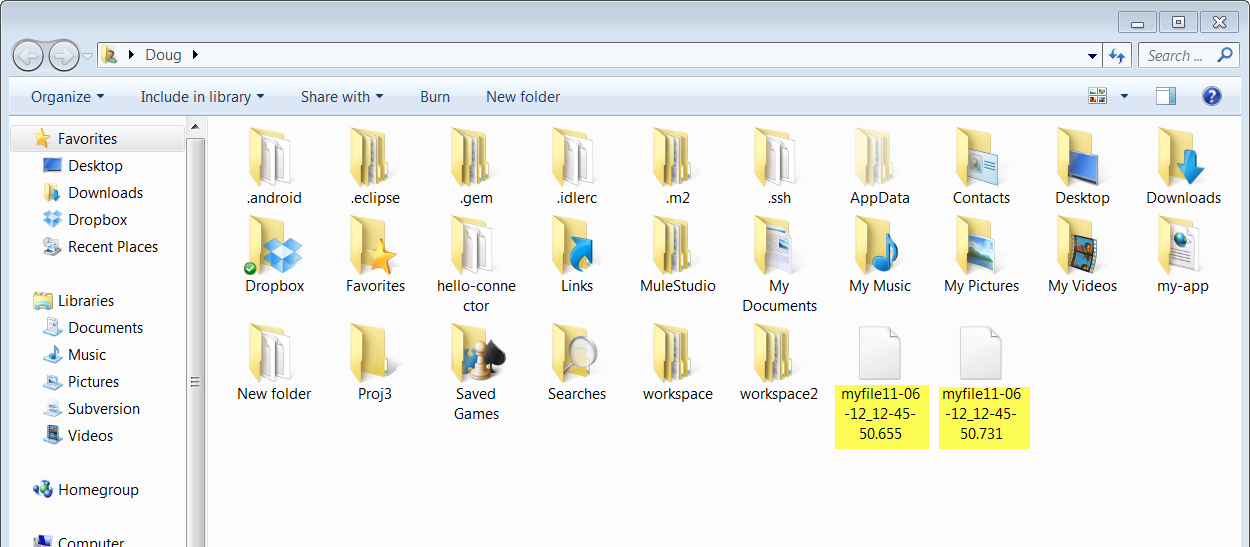Select Homegroup in navigation pane
The image size is (1250, 547).
coord(98,490)
